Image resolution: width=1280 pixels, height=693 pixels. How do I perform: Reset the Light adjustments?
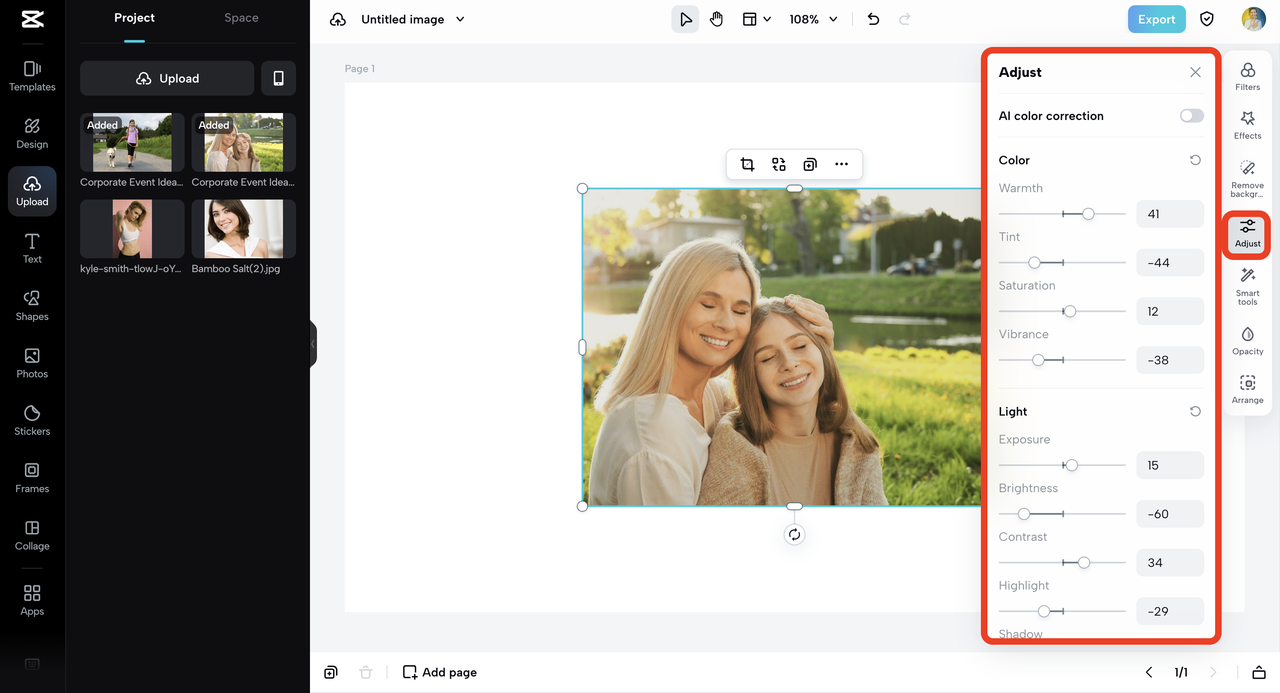pos(1195,411)
